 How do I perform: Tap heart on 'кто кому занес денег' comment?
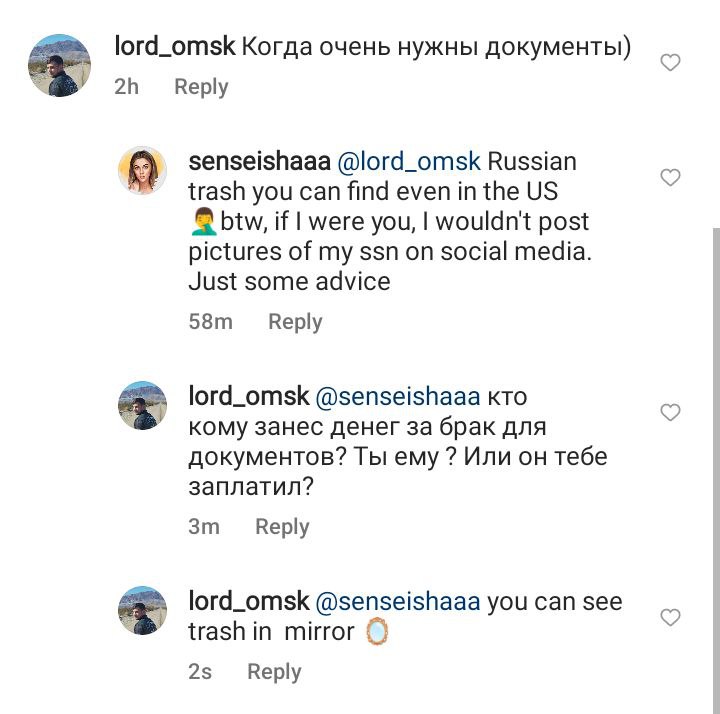pyautogui.click(x=671, y=412)
